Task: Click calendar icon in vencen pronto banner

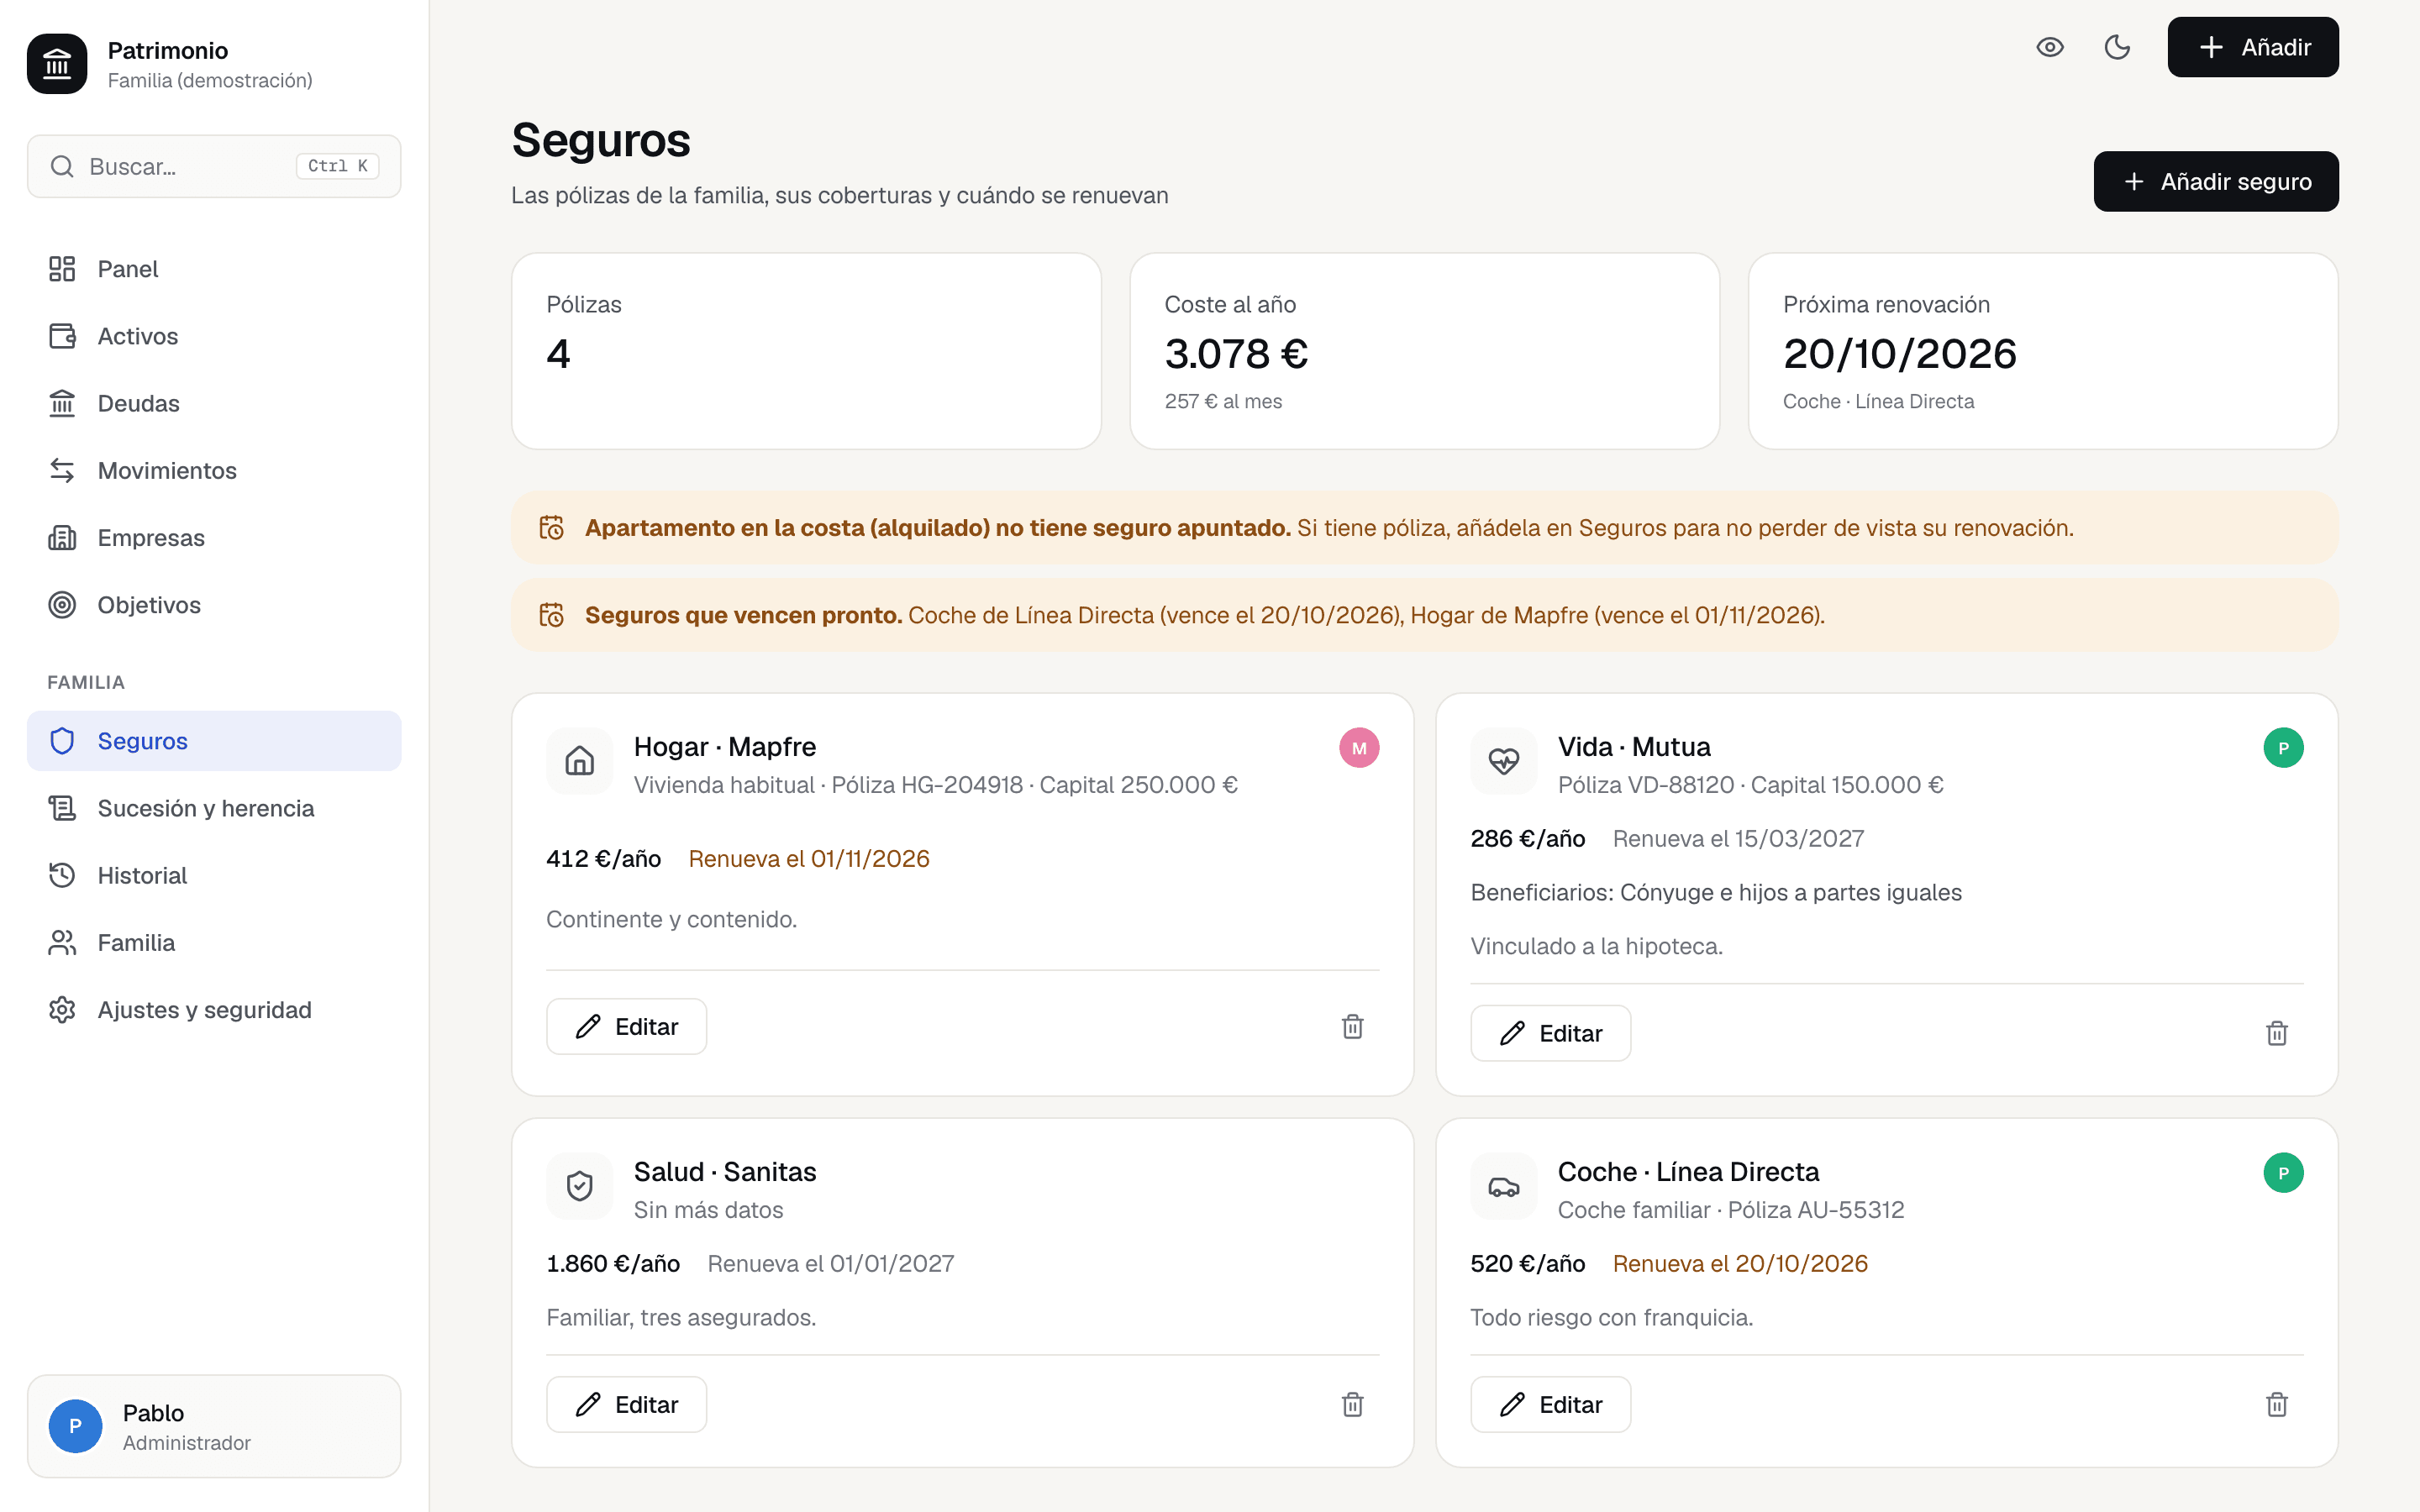Action: point(552,615)
